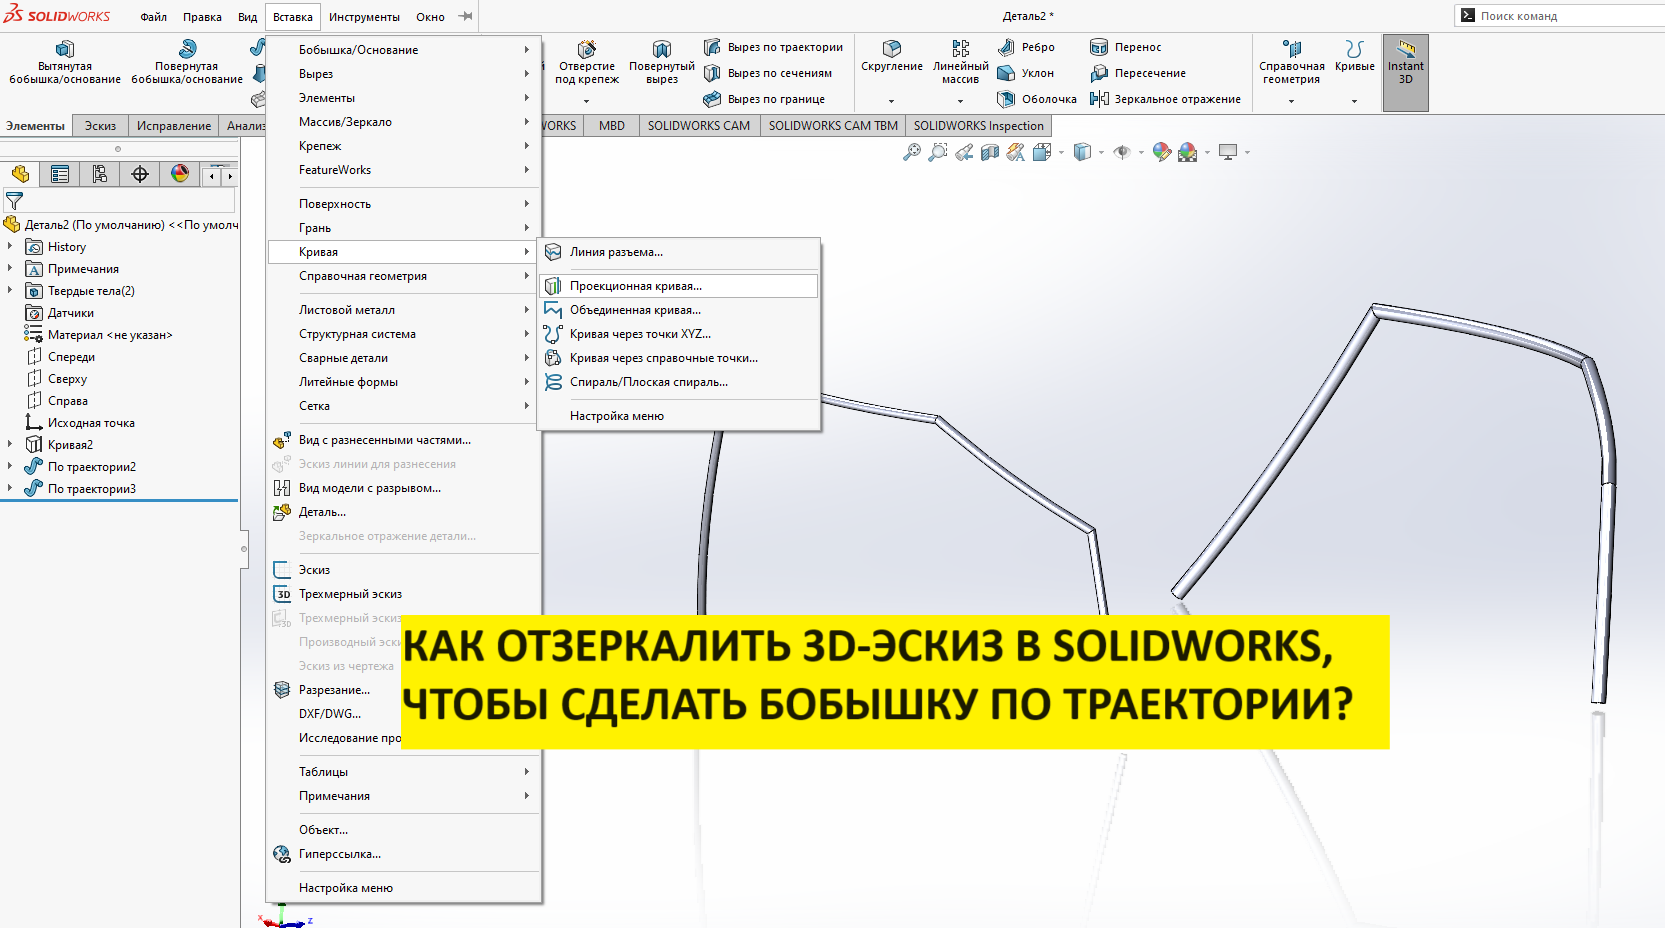Click the Edit Appearance pencil icon
This screenshot has width=1665, height=928.
click(x=1161, y=152)
